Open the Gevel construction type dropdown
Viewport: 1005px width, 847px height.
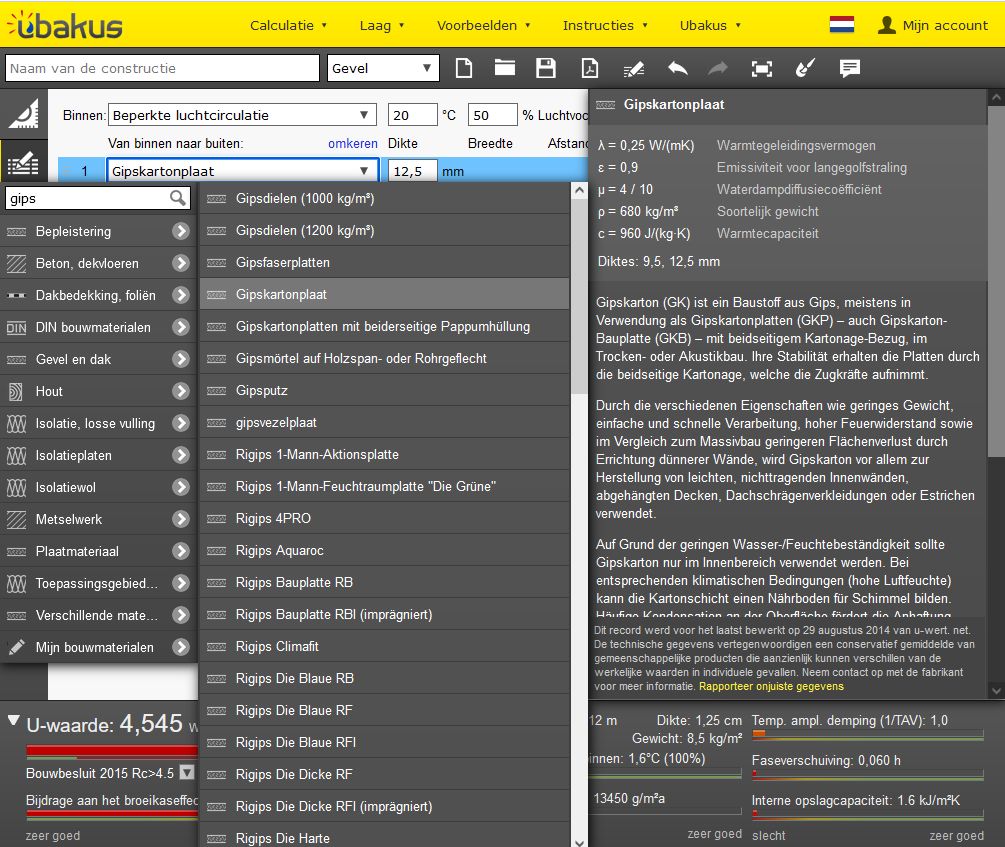pos(383,68)
